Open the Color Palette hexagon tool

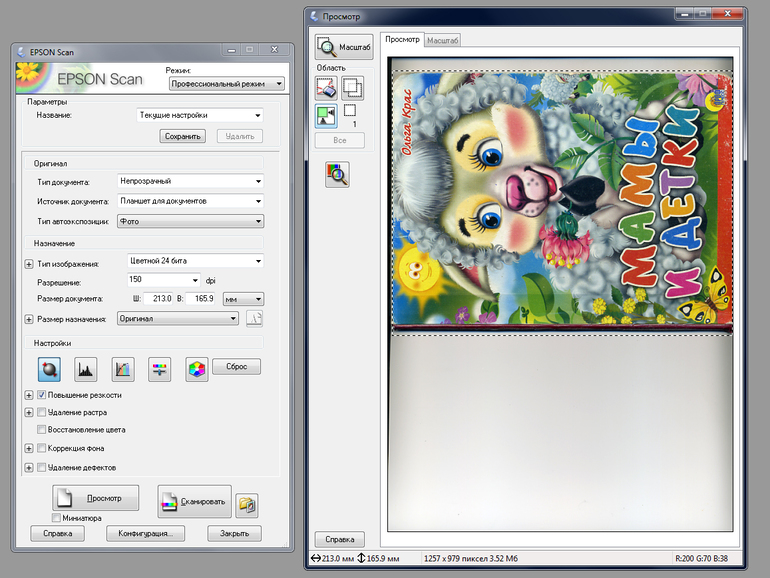coord(197,369)
